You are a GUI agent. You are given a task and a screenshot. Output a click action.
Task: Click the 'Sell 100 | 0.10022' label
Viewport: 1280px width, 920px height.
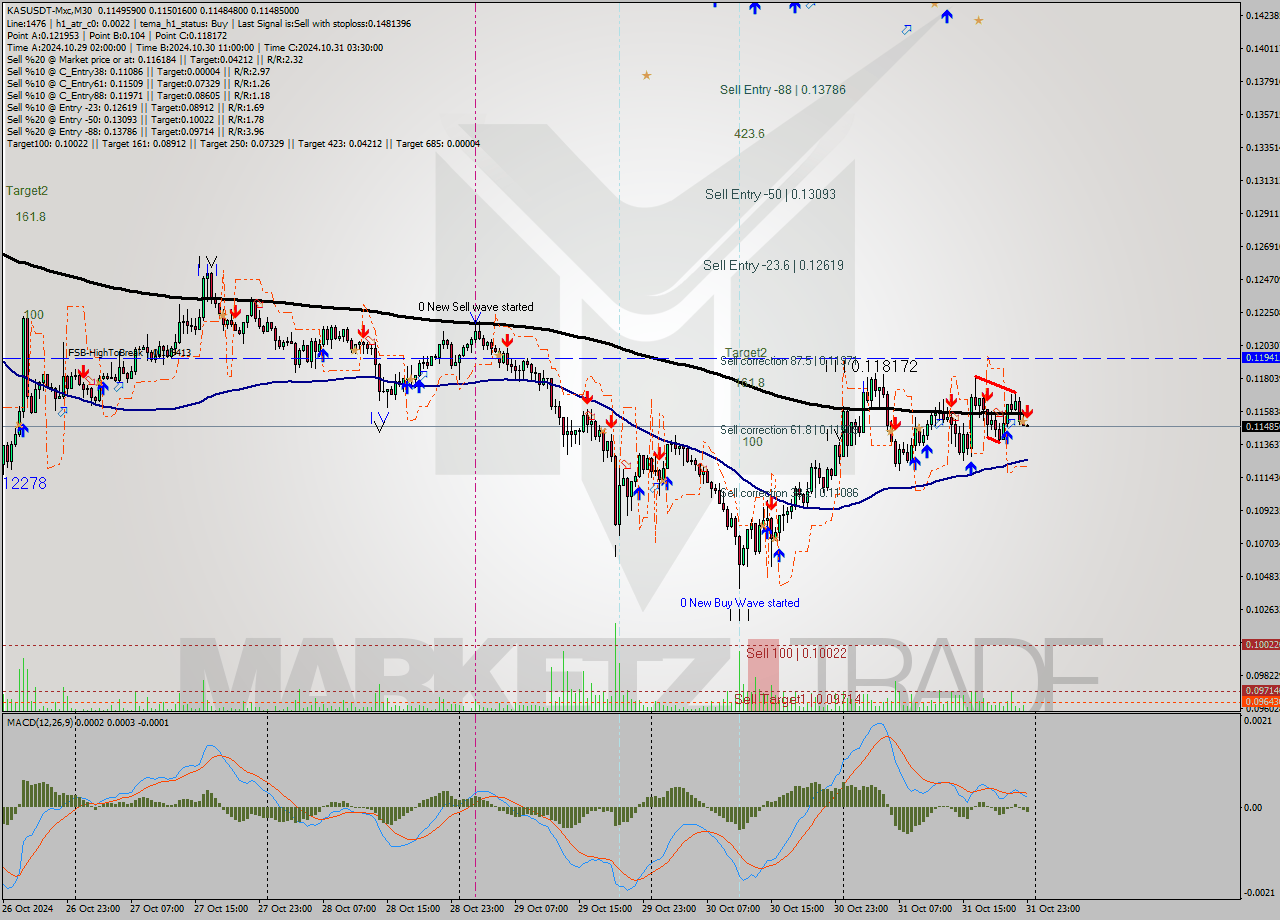point(797,652)
